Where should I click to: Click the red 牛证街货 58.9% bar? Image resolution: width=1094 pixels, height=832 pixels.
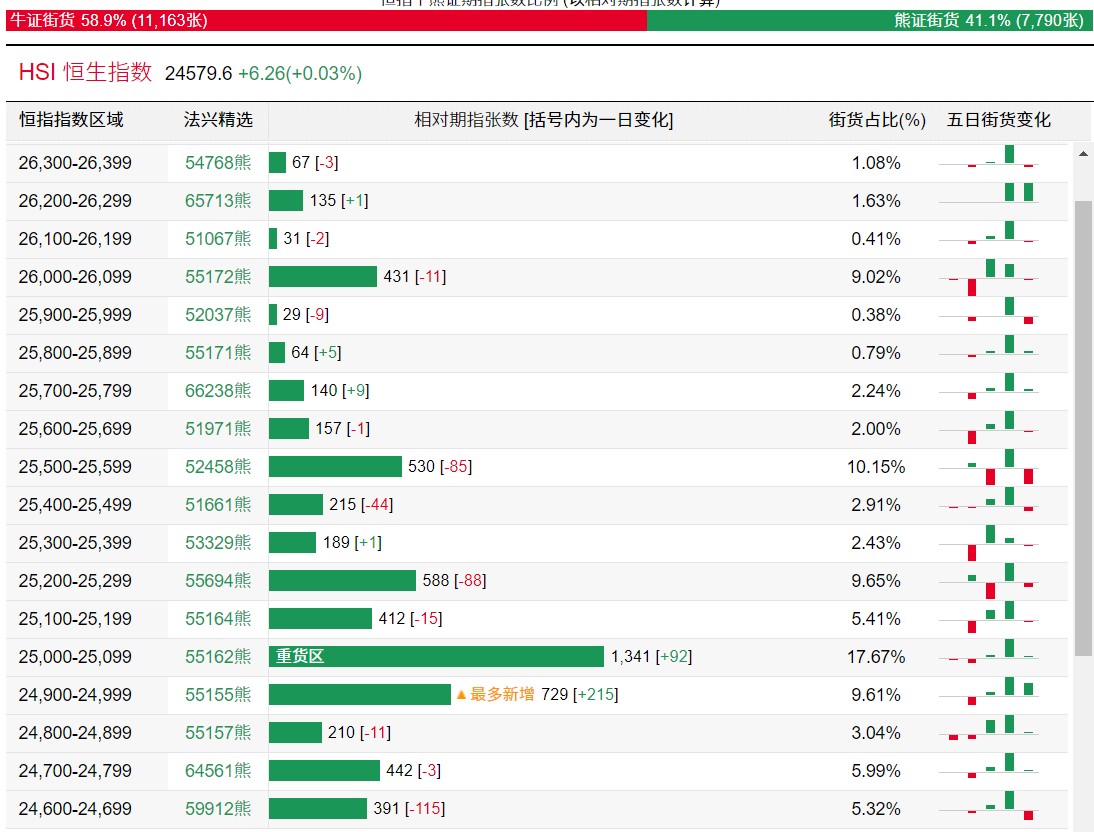coord(327,20)
